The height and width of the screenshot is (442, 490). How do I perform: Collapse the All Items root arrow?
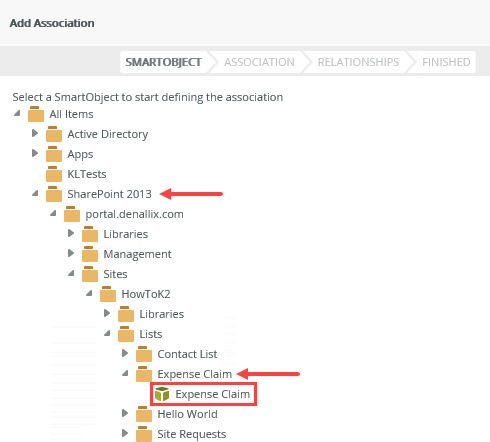tap(17, 113)
